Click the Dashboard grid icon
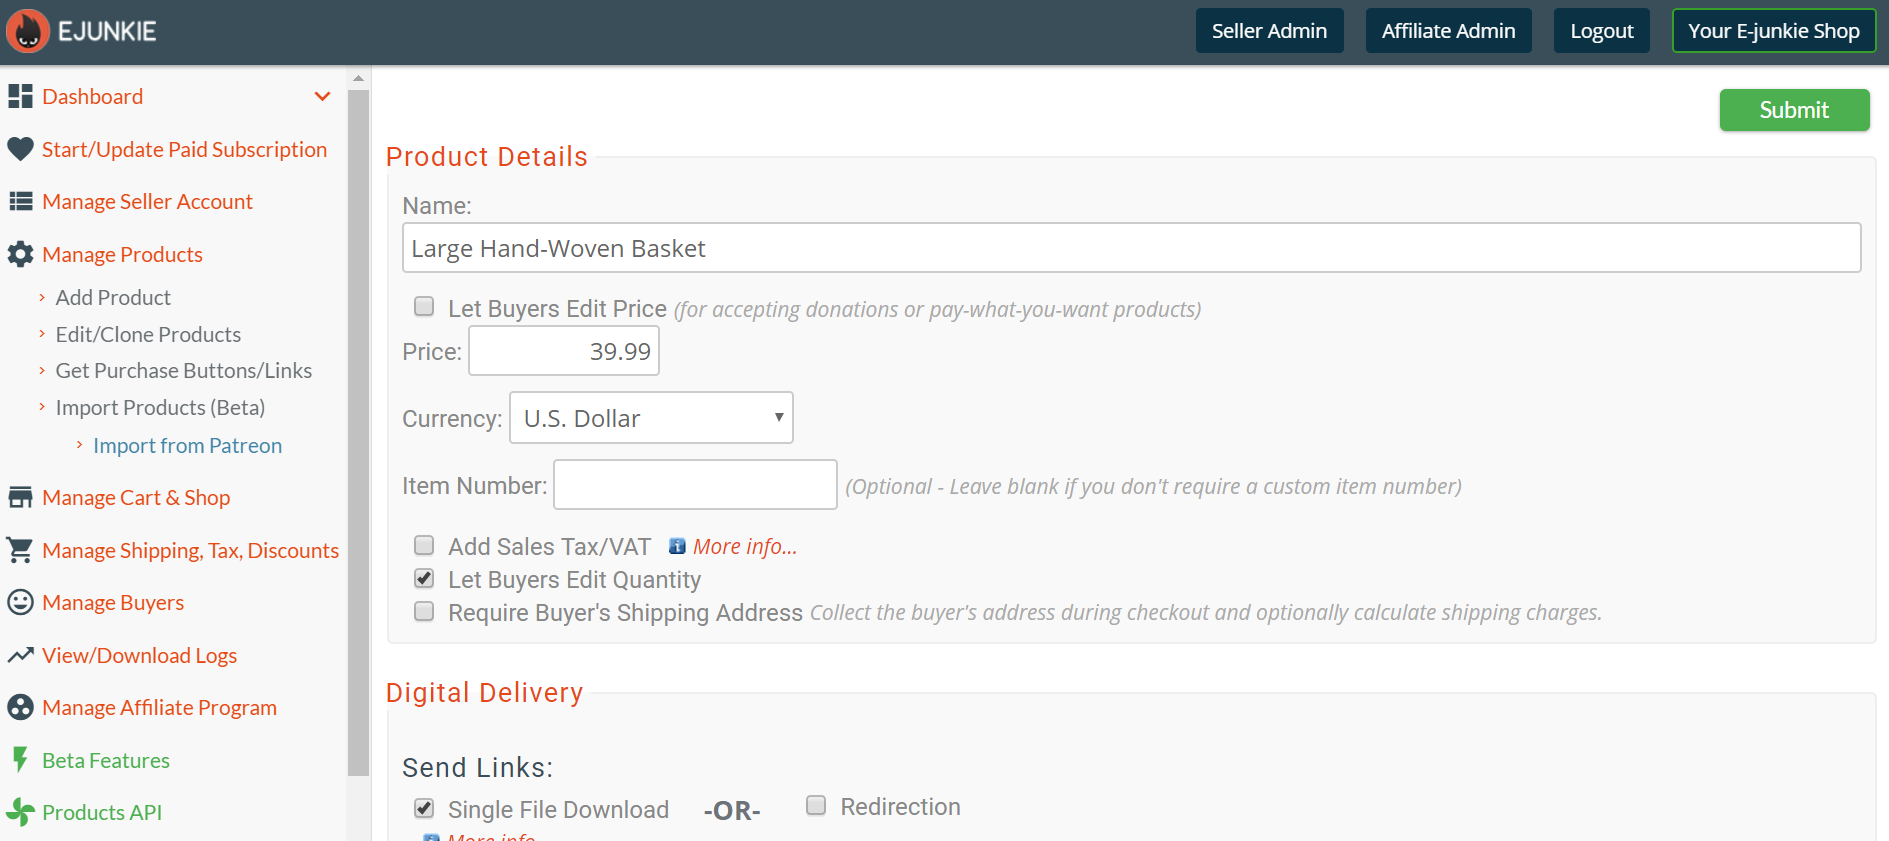This screenshot has width=1889, height=841. click(x=20, y=96)
